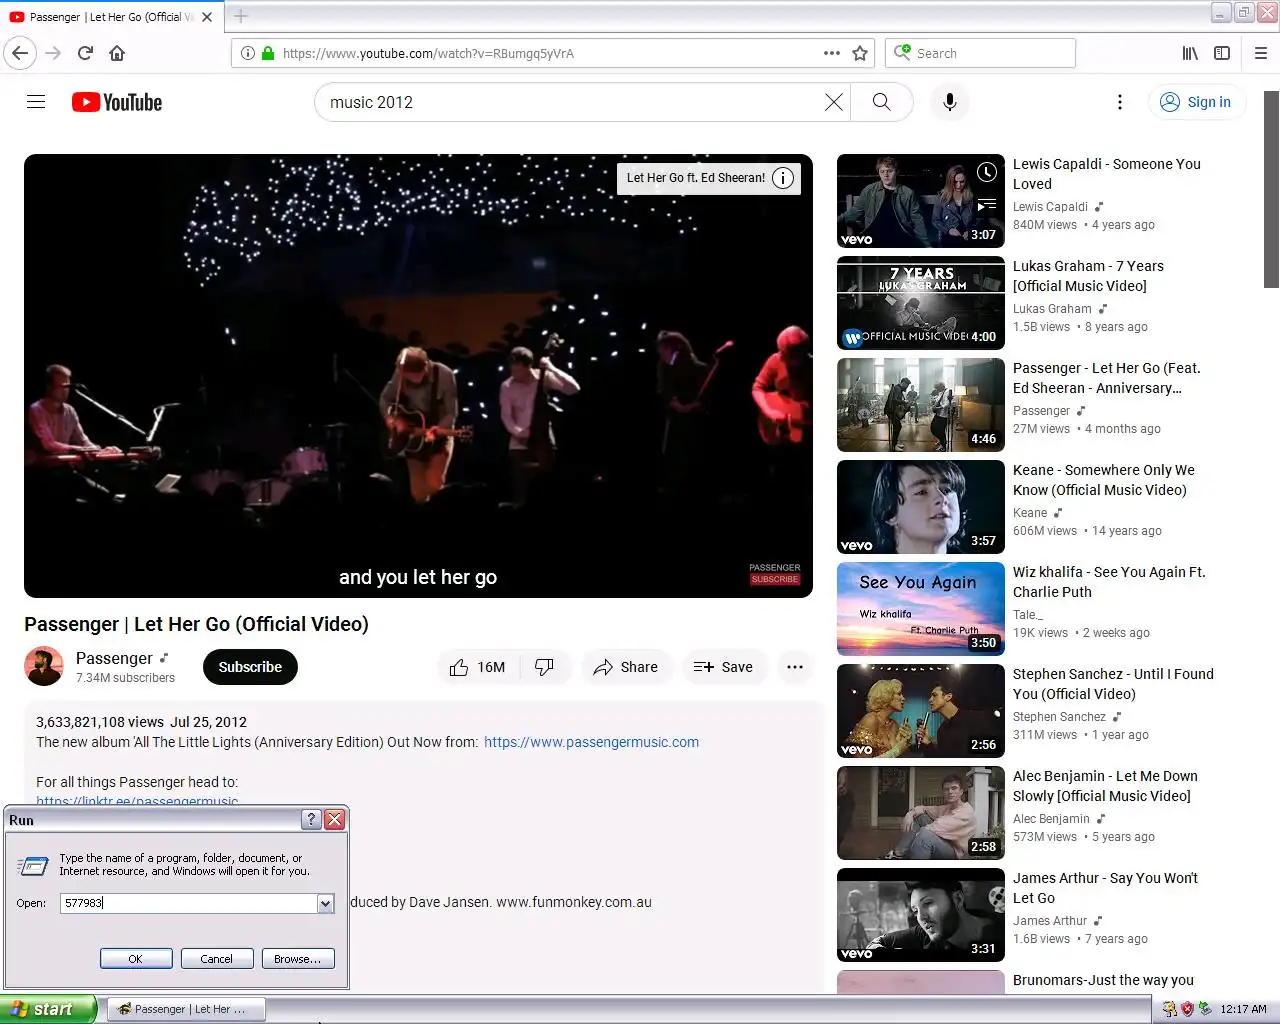
Task: Show site information icon in address bar
Action: click(247, 53)
